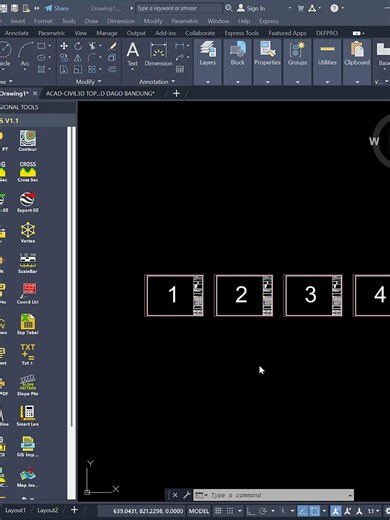Open the Dimension menu in menu bar
Image resolution: width=390 pixels, height=520 pixels.
[121, 21]
